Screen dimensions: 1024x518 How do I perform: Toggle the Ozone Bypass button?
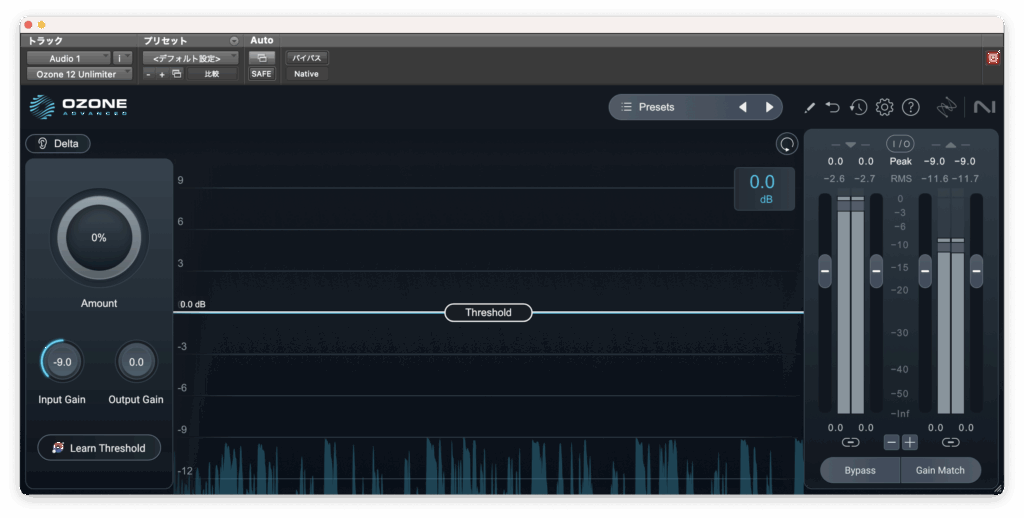click(859, 470)
